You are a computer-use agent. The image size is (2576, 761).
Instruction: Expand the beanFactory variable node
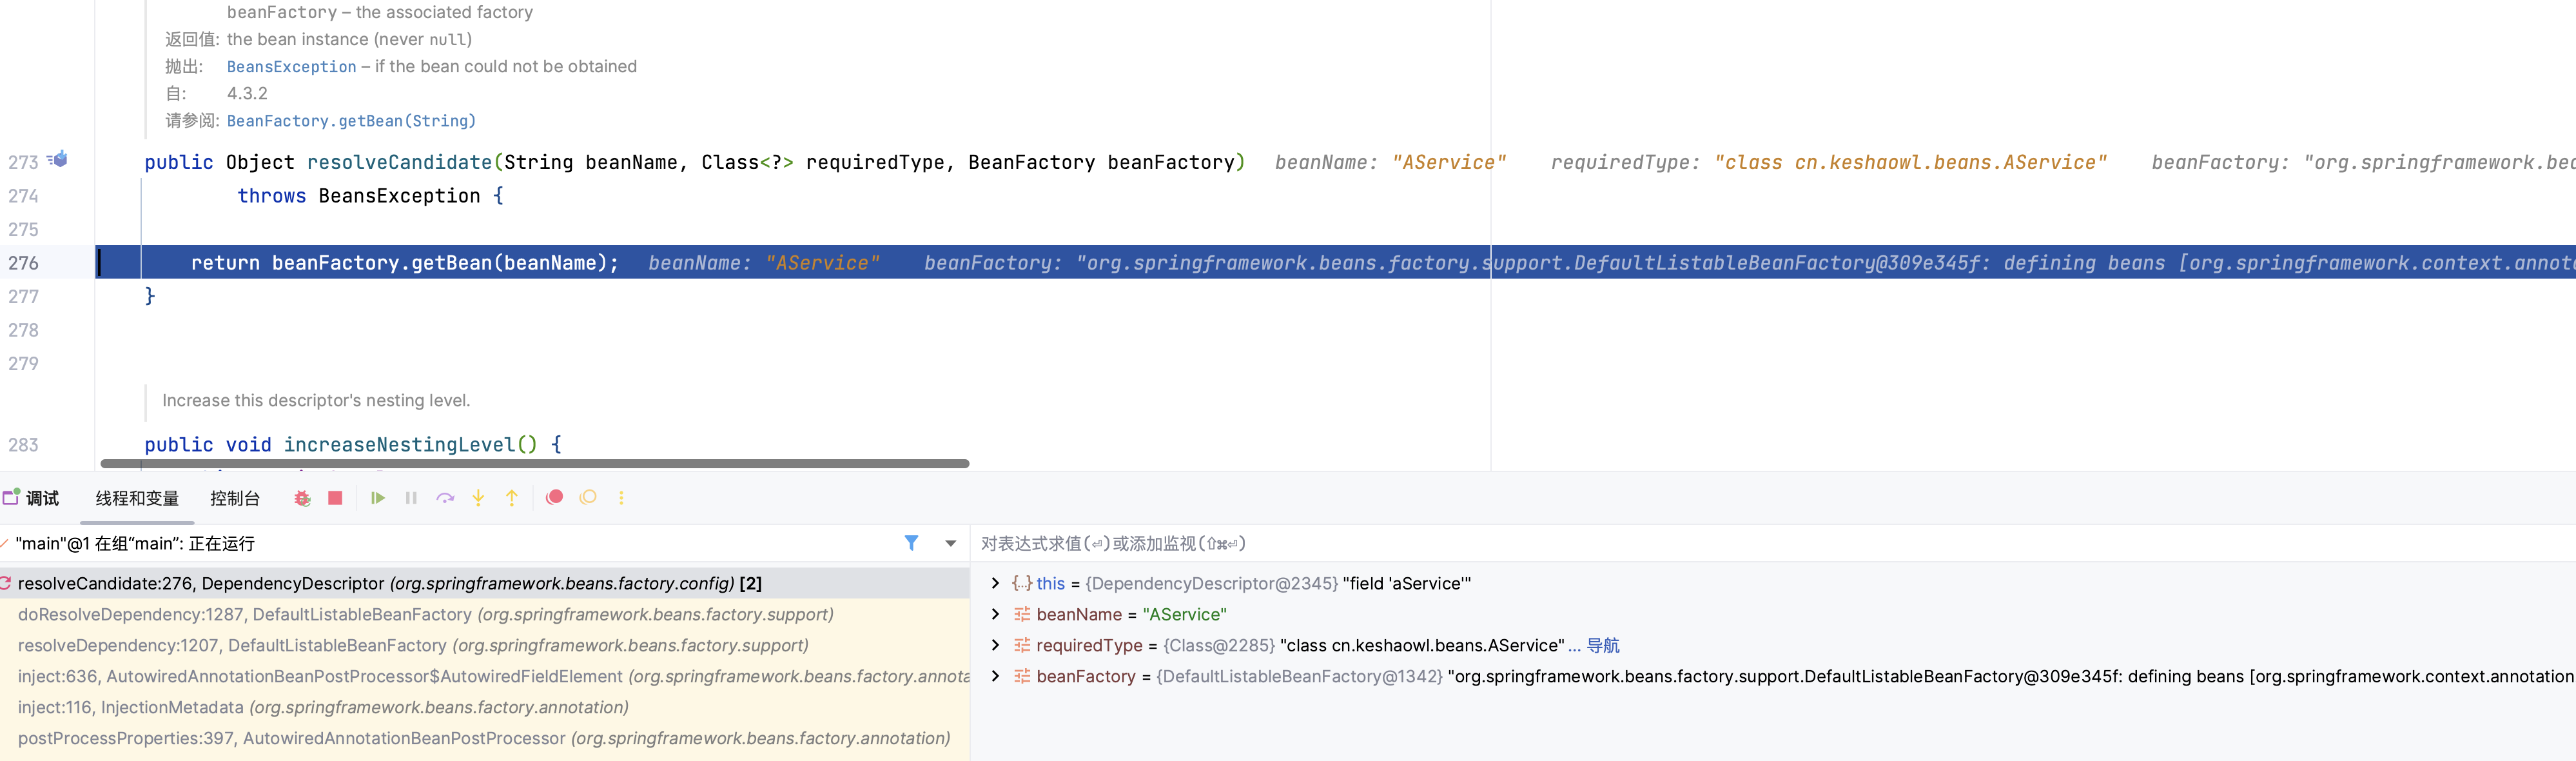995,676
